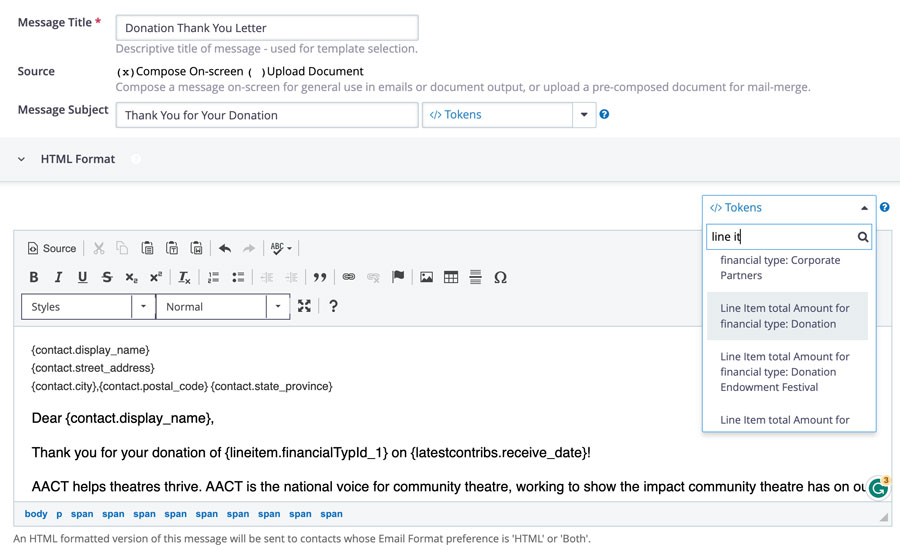Click the Grammarly icon in editor

pyautogui.click(x=879, y=487)
